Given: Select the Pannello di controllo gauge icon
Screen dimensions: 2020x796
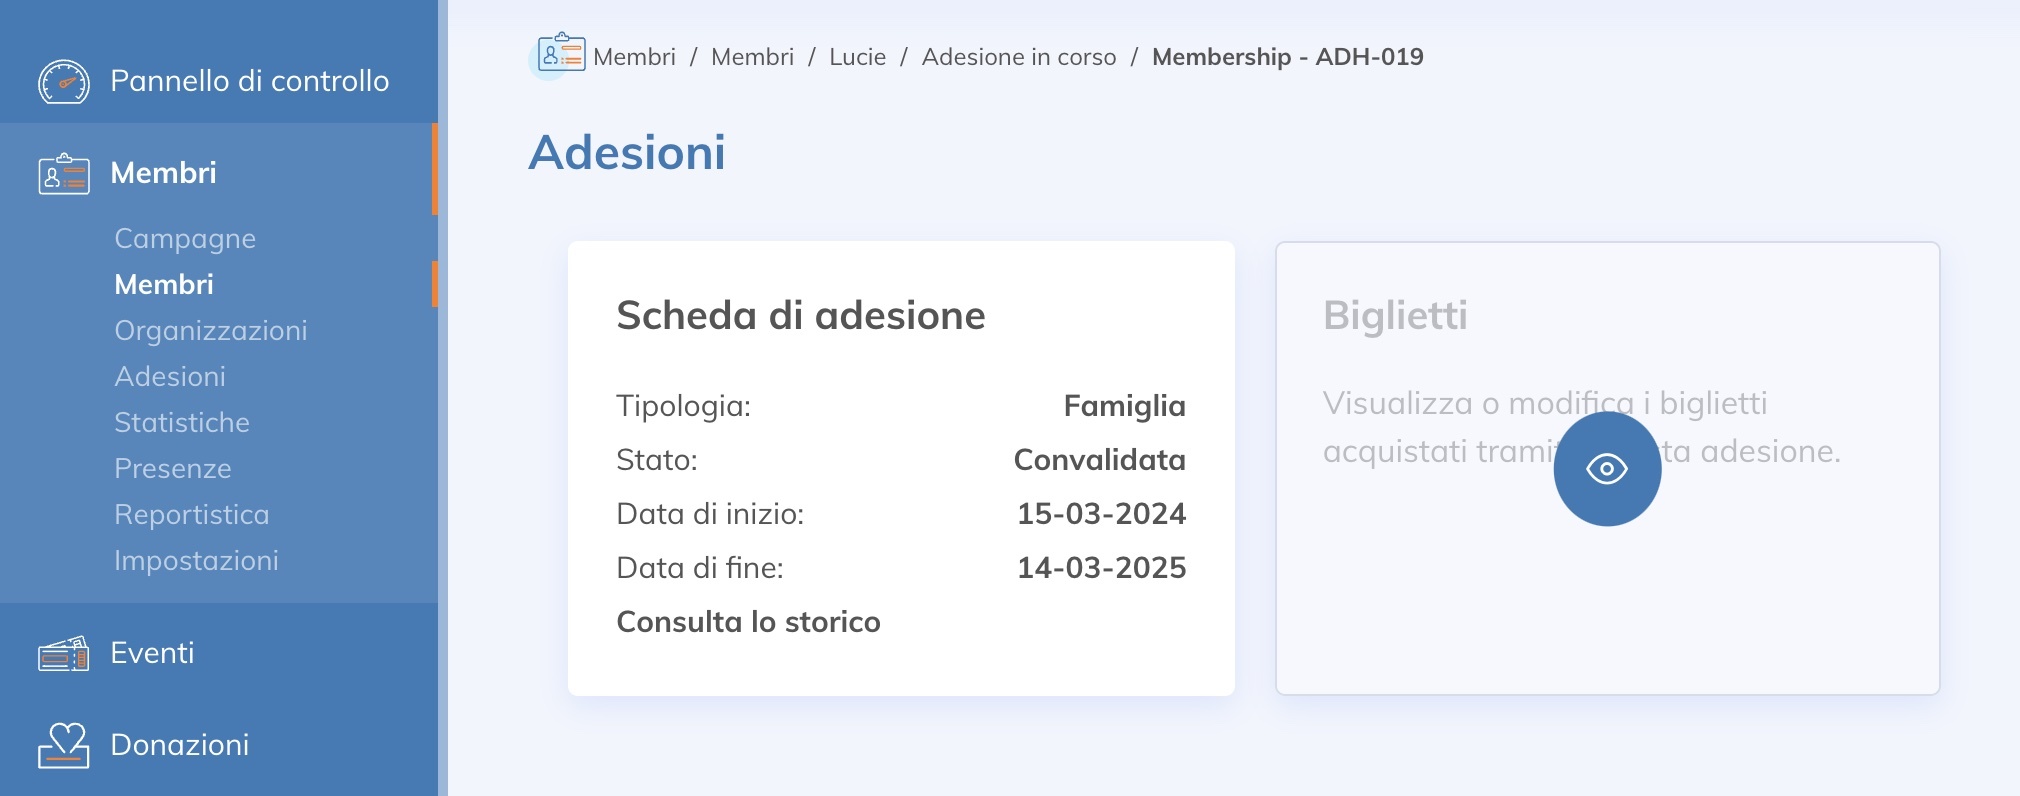Looking at the screenshot, I should click(63, 82).
